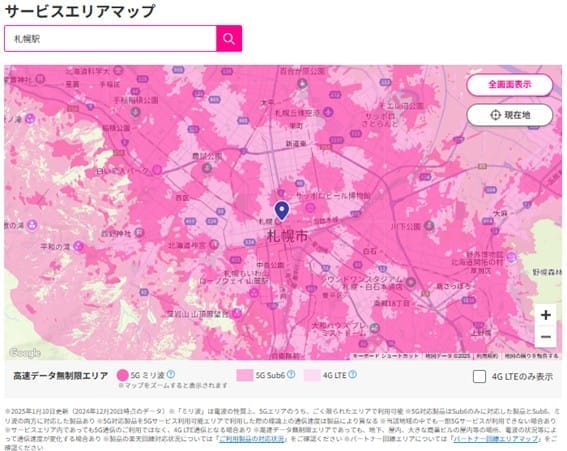Click the 札幌市 city label on map
The width and height of the screenshot is (567, 451).
(x=287, y=236)
